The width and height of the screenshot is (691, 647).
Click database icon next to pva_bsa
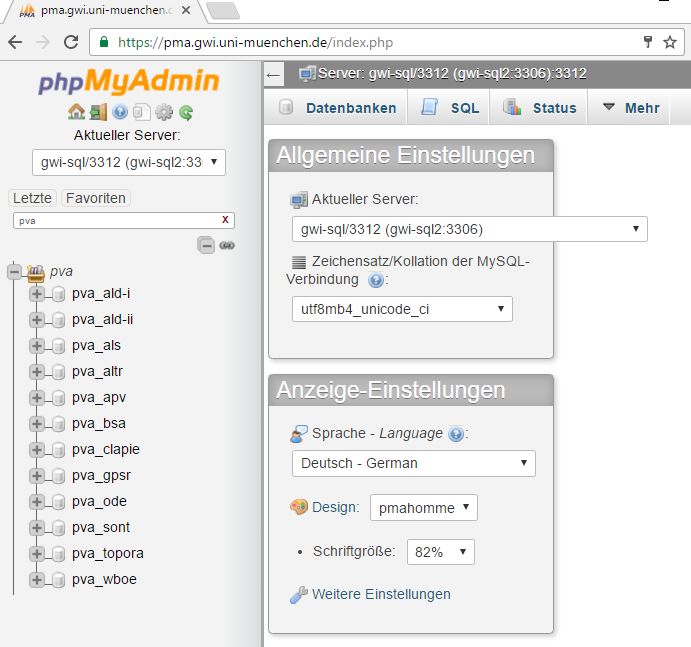58,424
